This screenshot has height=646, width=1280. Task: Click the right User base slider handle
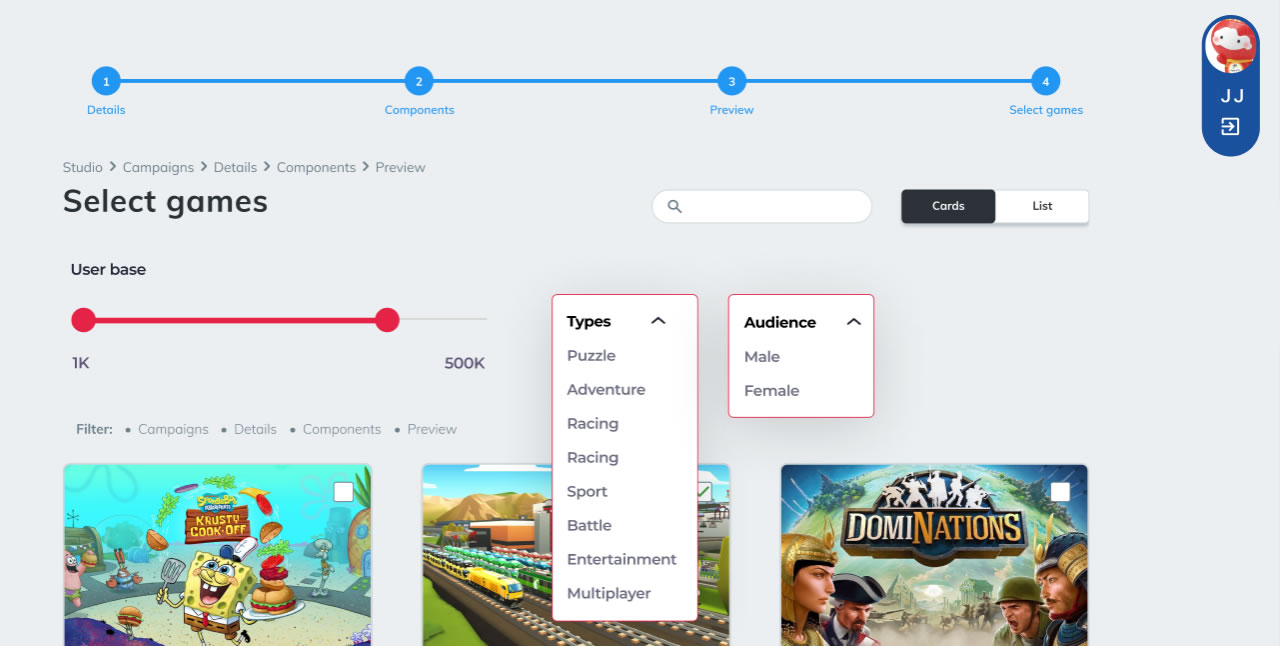tap(387, 320)
